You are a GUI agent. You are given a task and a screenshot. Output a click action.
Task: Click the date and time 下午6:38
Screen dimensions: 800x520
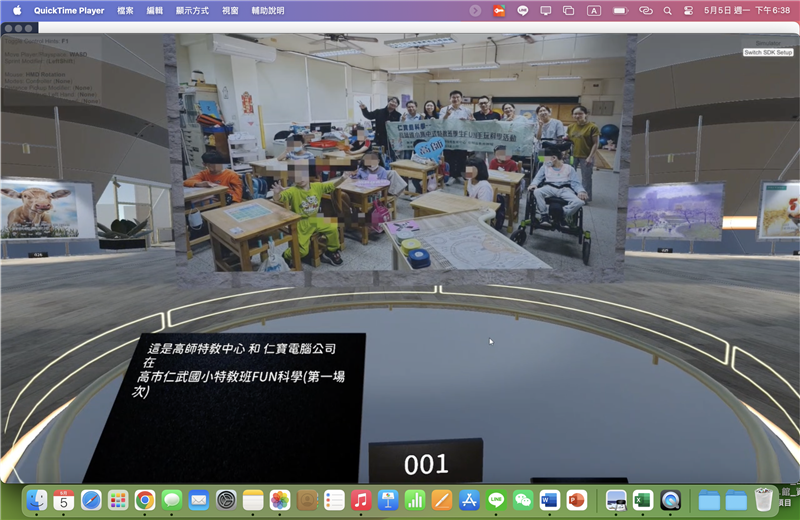pyautogui.click(x=747, y=10)
